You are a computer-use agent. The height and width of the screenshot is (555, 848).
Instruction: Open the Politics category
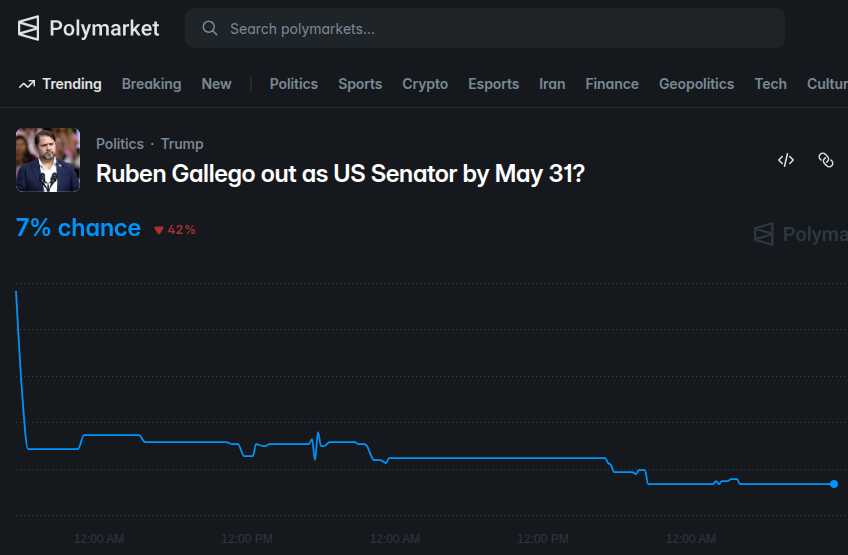pos(293,84)
